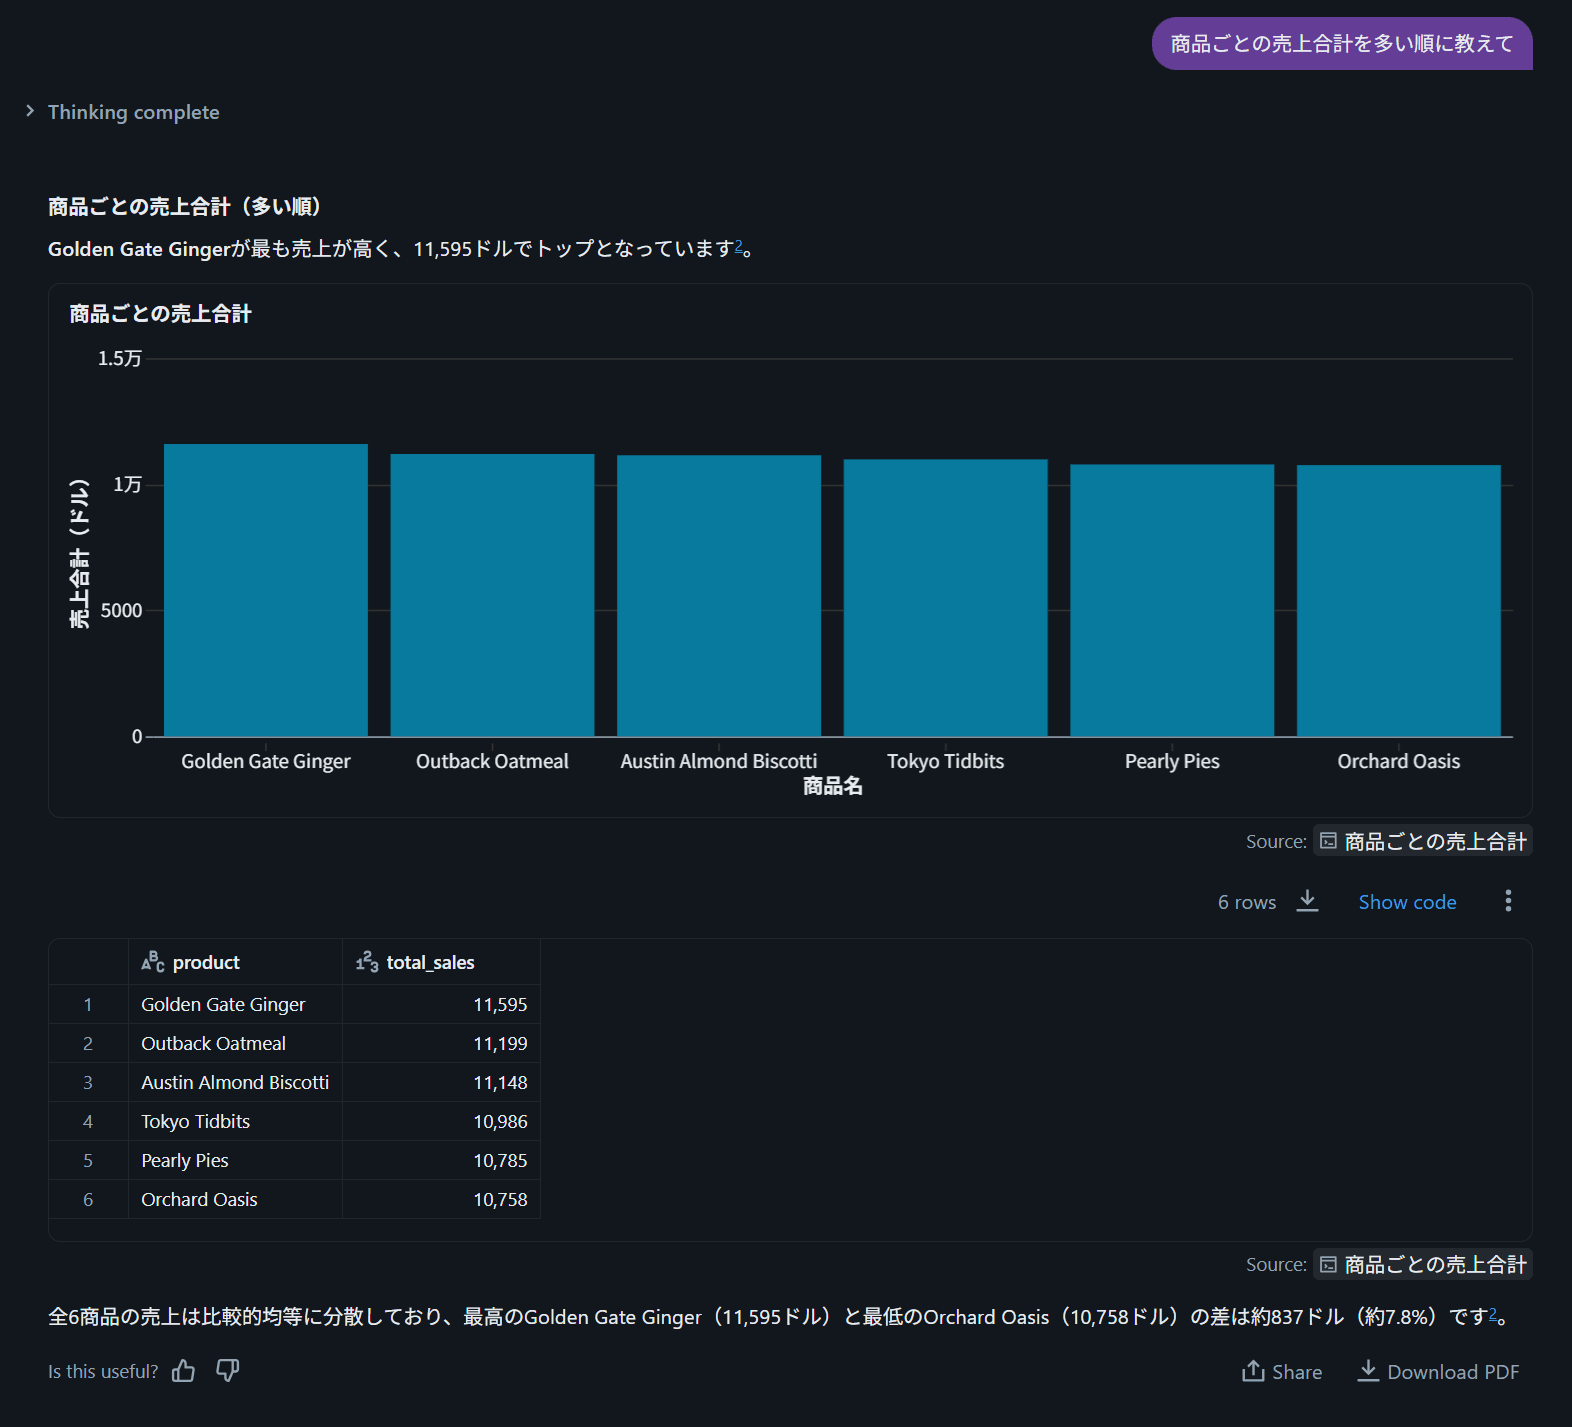Select the Tokyo Tidbits table row

point(196,1121)
